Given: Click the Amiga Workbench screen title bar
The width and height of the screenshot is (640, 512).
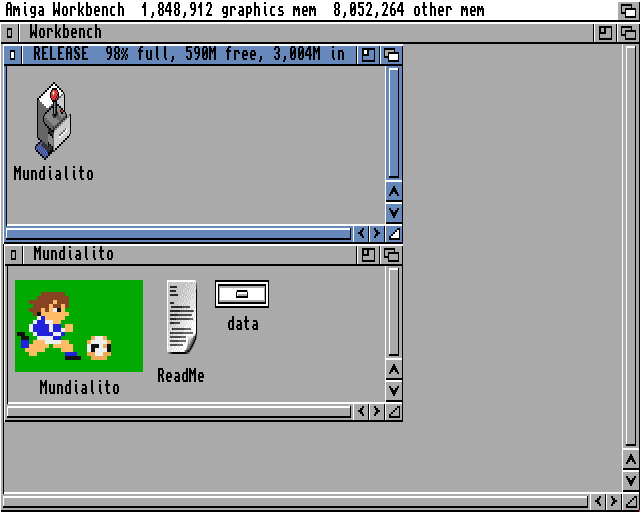Looking at the screenshot, I should point(309,10).
